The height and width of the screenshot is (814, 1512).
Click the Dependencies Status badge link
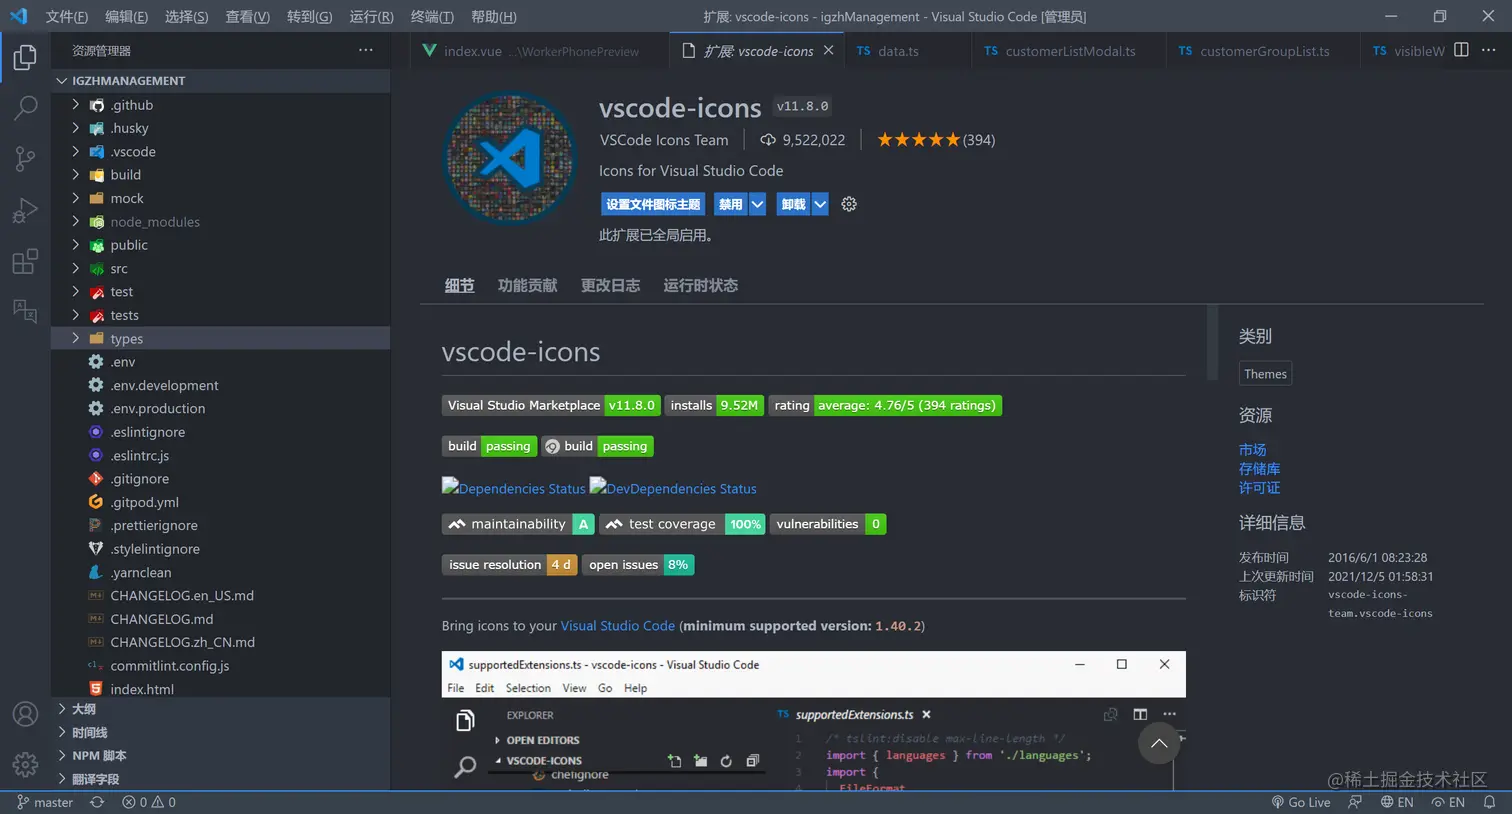(x=514, y=488)
